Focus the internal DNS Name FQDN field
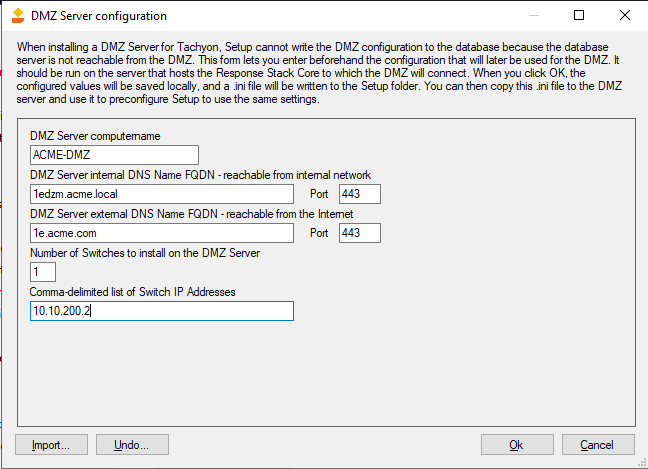 pyautogui.click(x=162, y=194)
